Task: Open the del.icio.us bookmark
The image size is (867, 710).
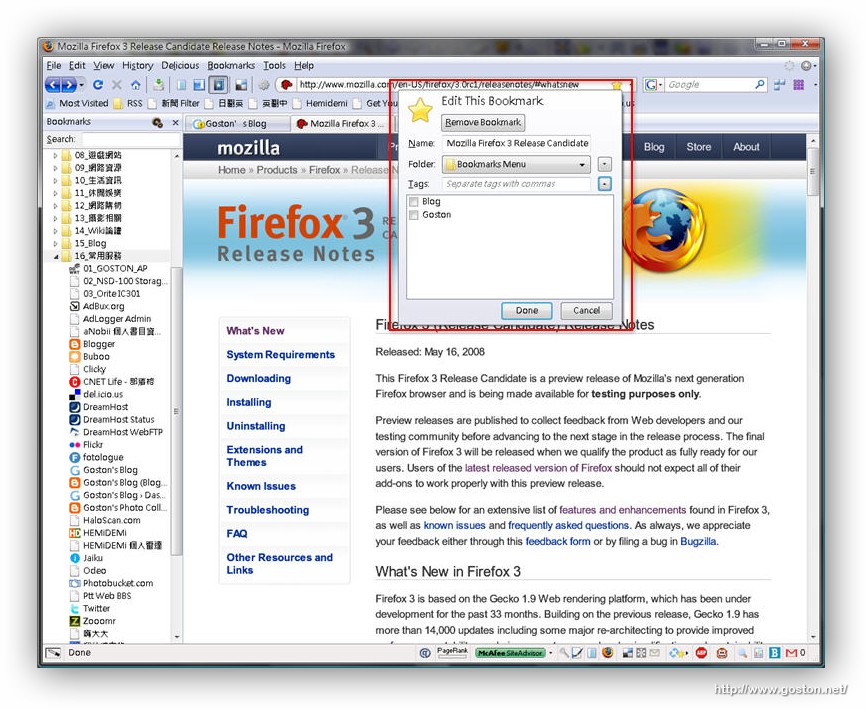Action: tap(96, 394)
